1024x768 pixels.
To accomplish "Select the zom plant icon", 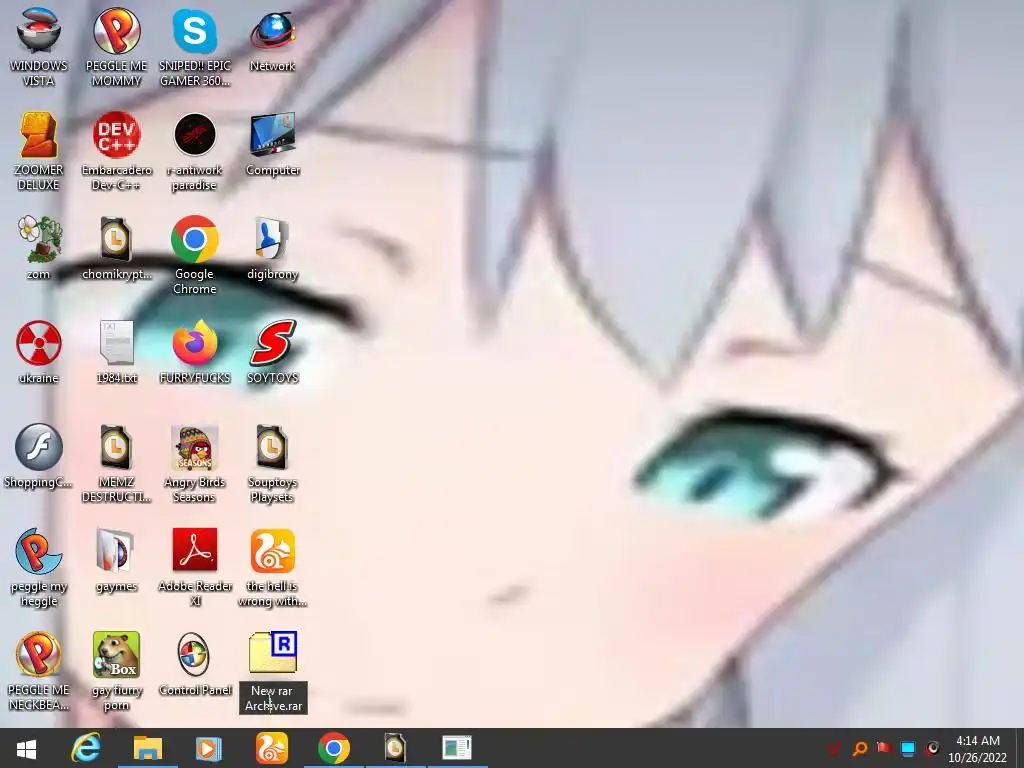I will coord(39,247).
